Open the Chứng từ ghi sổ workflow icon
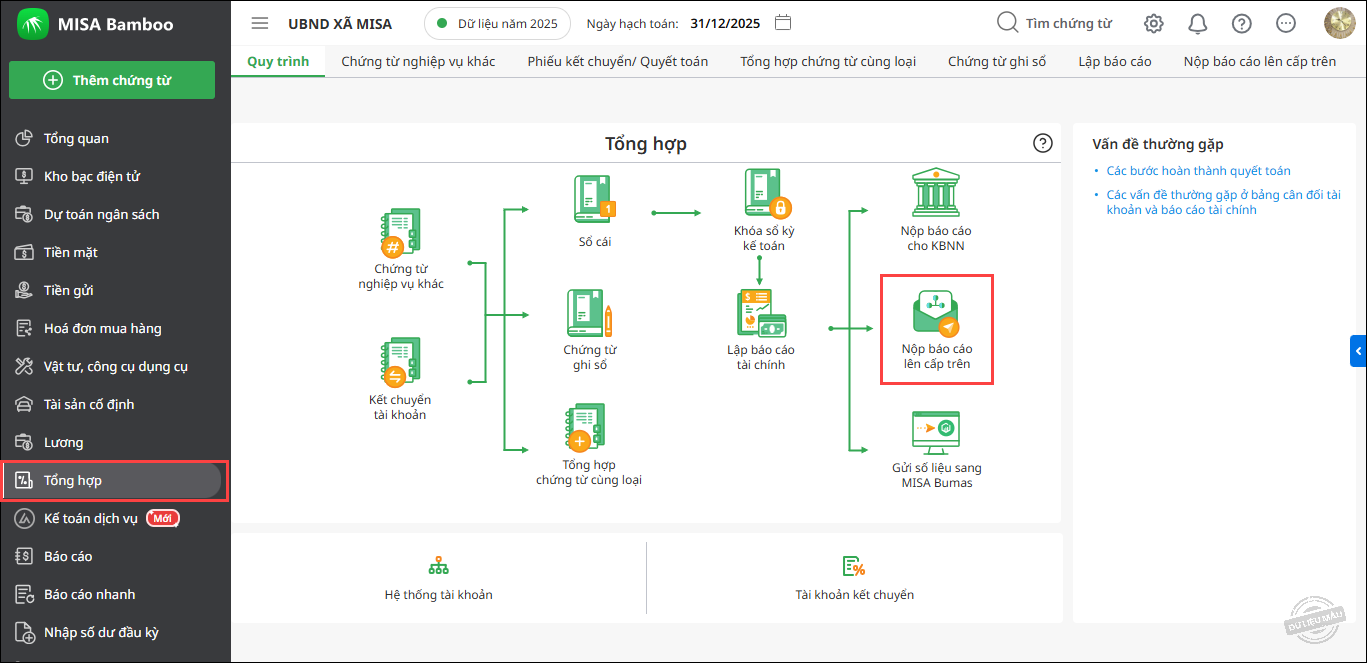1367x663 pixels. click(590, 313)
